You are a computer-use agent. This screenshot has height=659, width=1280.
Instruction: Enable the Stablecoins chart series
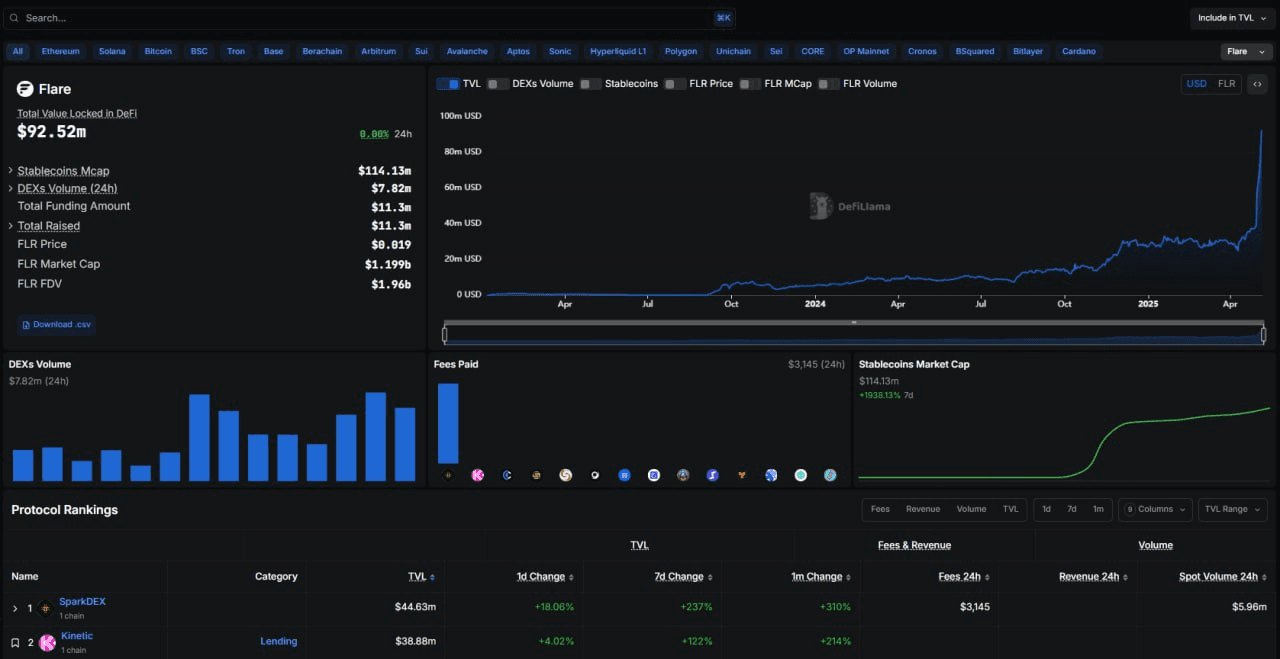591,84
